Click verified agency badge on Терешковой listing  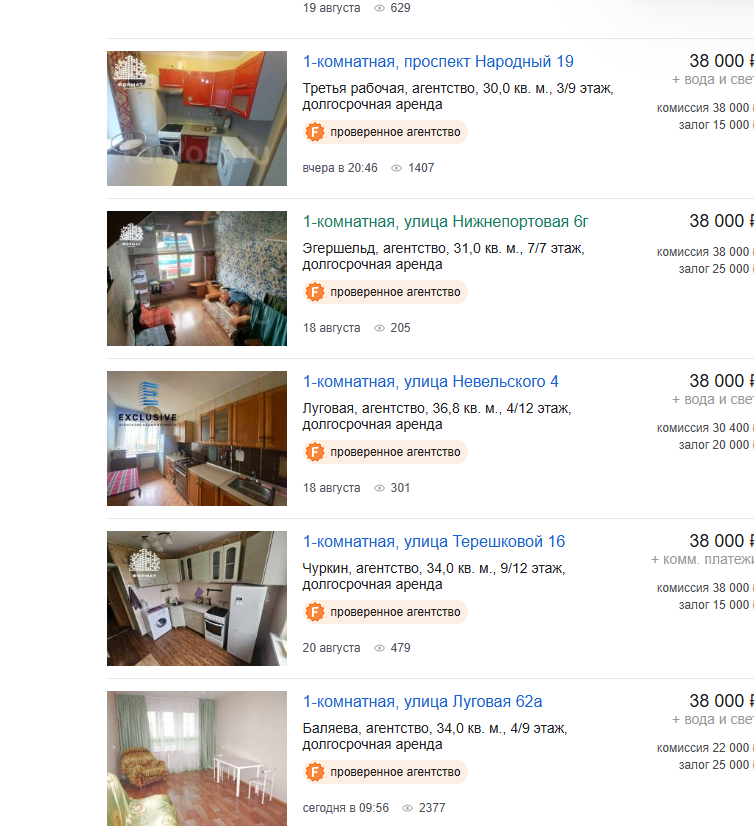click(385, 611)
